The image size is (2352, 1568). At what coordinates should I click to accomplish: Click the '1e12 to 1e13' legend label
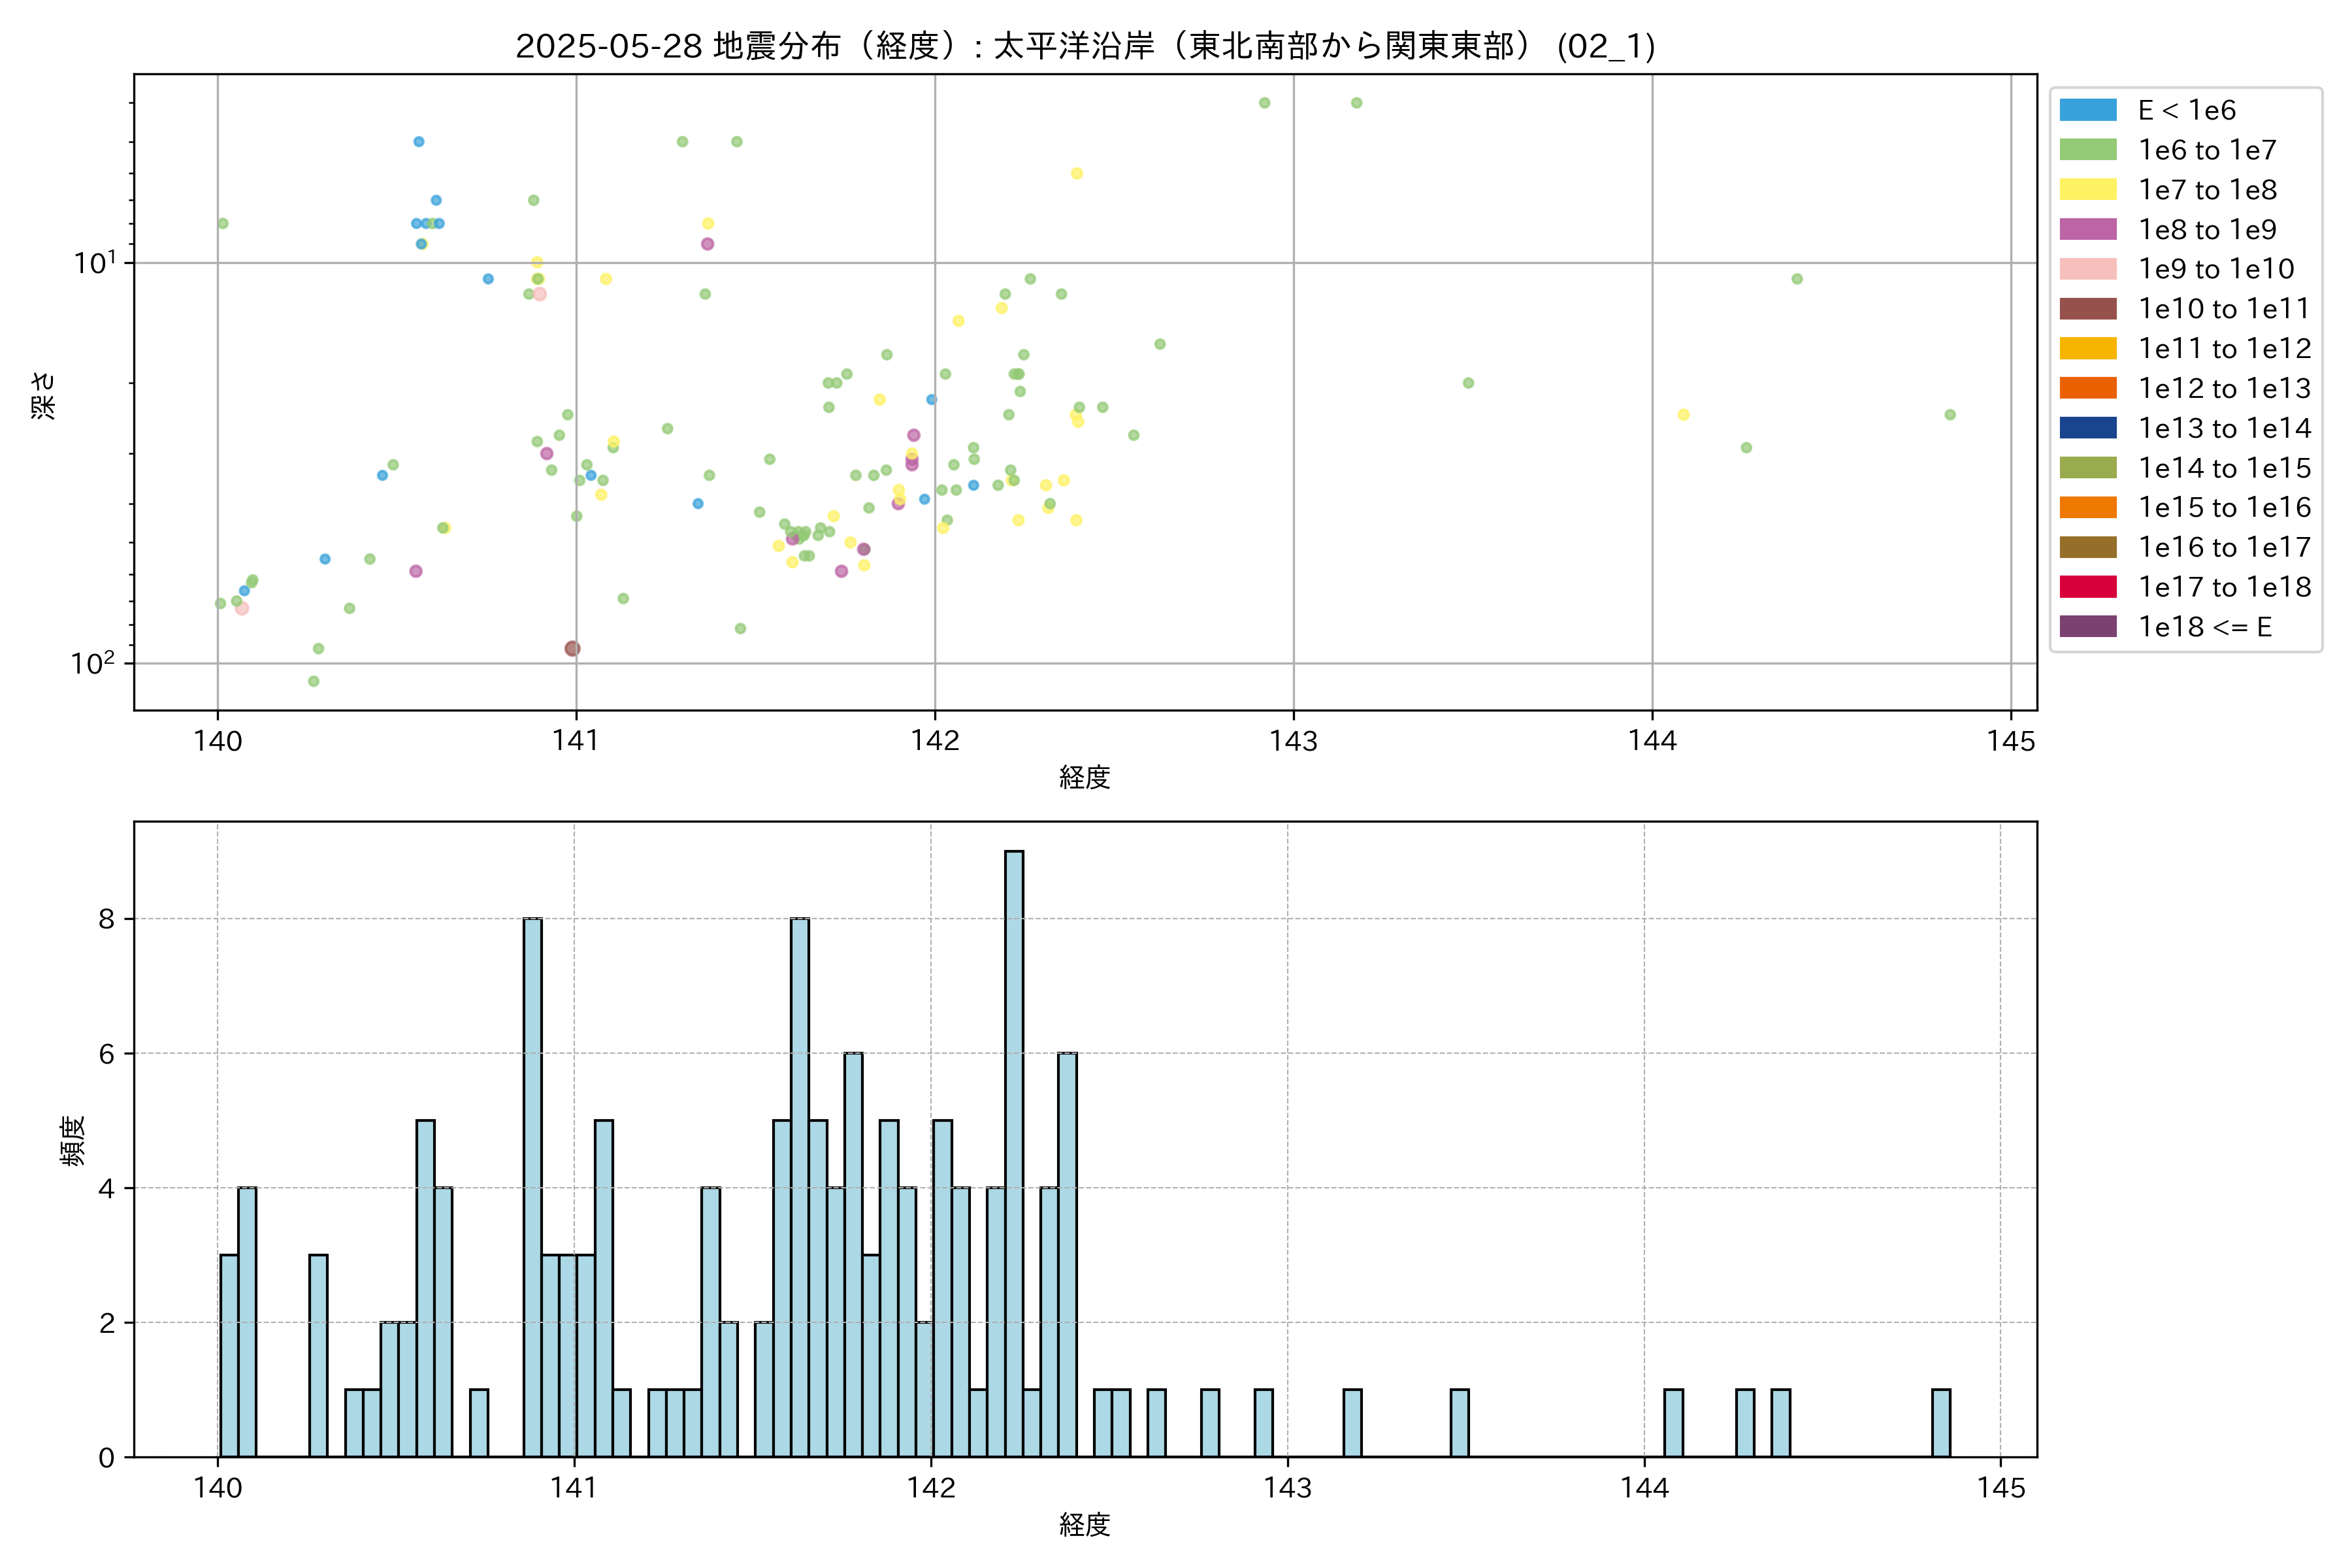[x=2224, y=388]
